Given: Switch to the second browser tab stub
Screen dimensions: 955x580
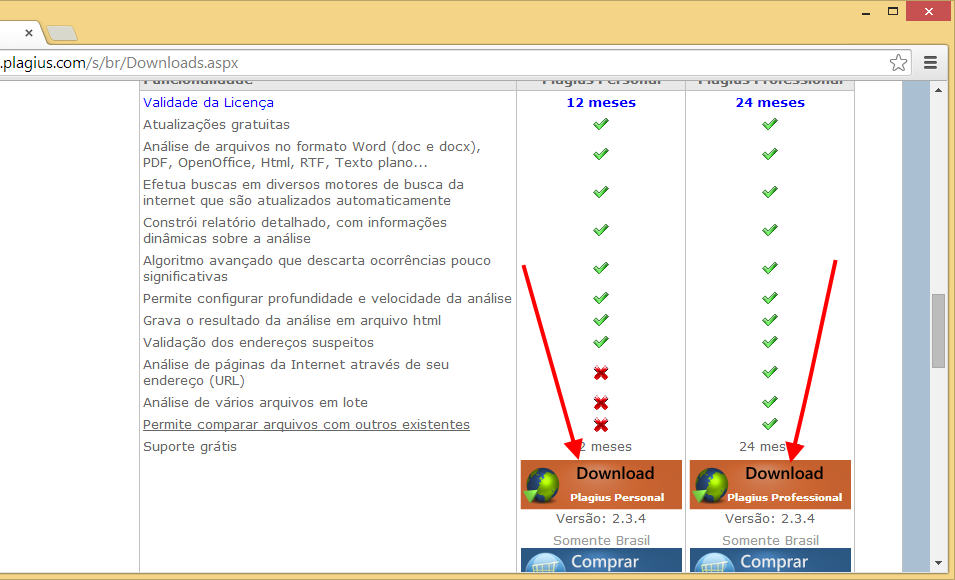Looking at the screenshot, I should [x=60, y=33].
